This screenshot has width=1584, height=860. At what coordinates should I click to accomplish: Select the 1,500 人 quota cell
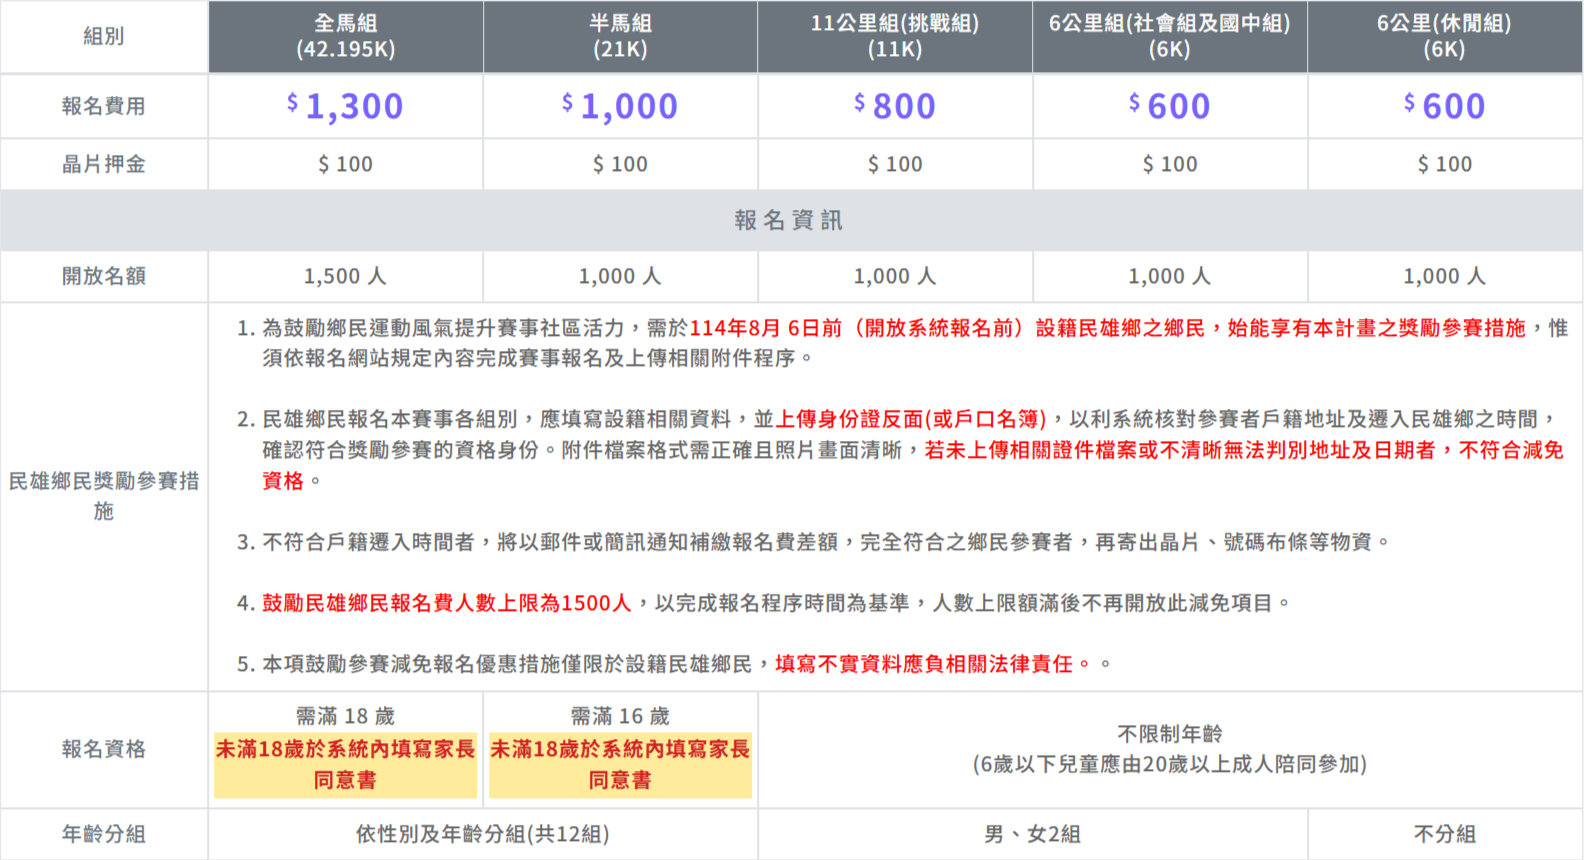[x=345, y=276]
